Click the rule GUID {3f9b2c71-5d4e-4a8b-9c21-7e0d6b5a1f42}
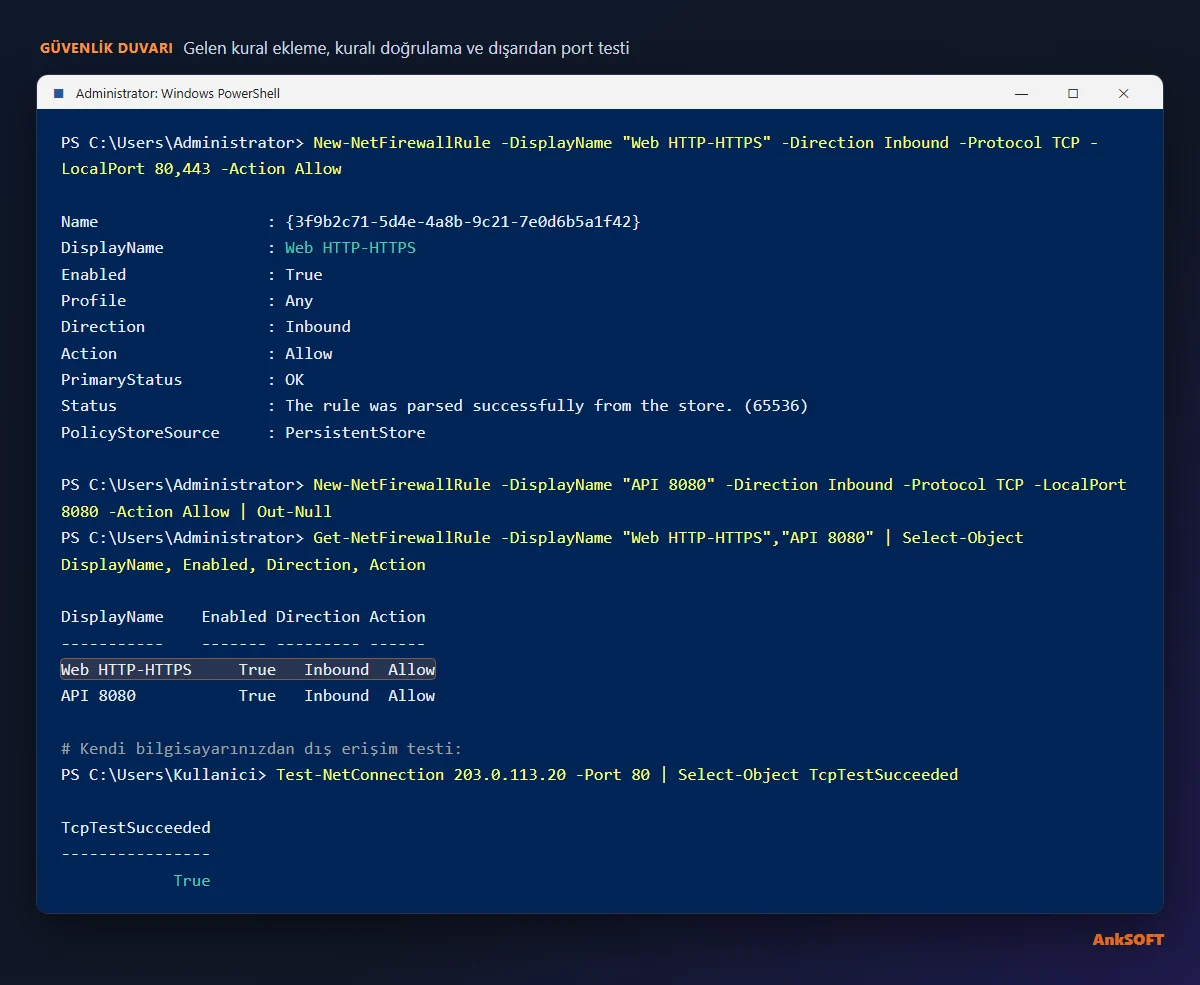This screenshot has width=1200, height=985. pyautogui.click(x=463, y=222)
